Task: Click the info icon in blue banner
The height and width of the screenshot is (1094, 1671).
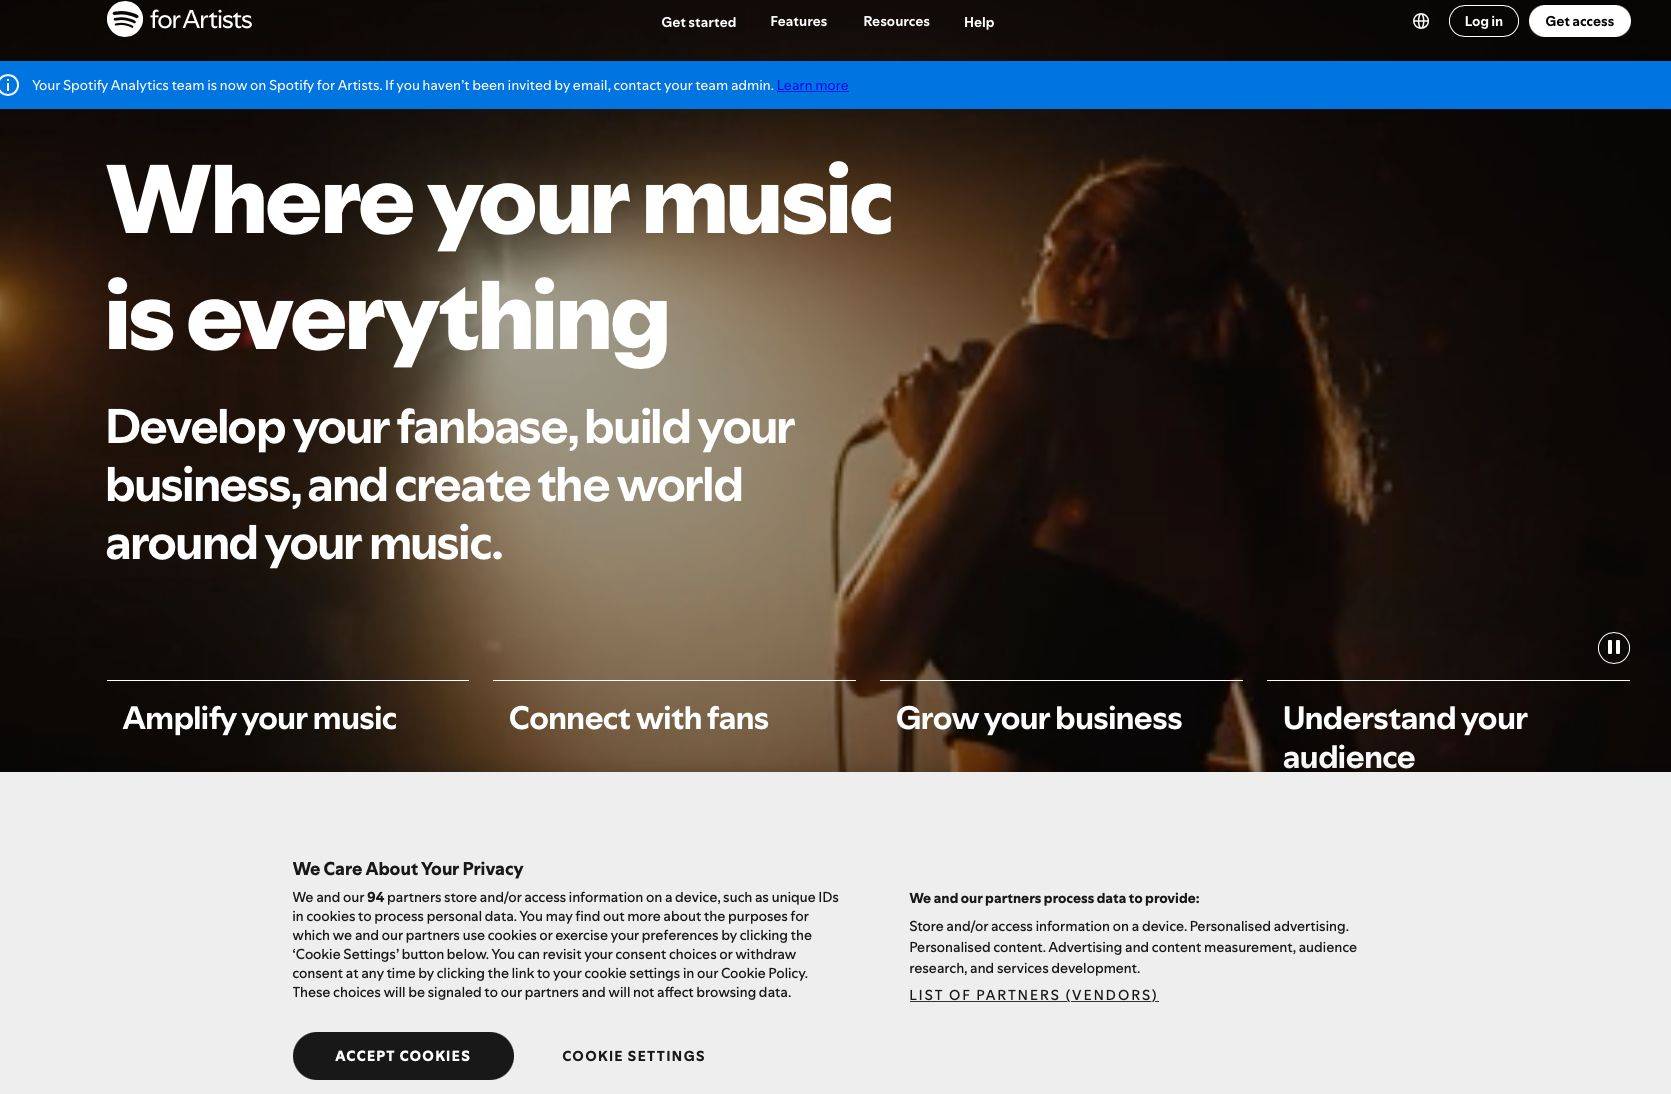Action: click(x=10, y=85)
